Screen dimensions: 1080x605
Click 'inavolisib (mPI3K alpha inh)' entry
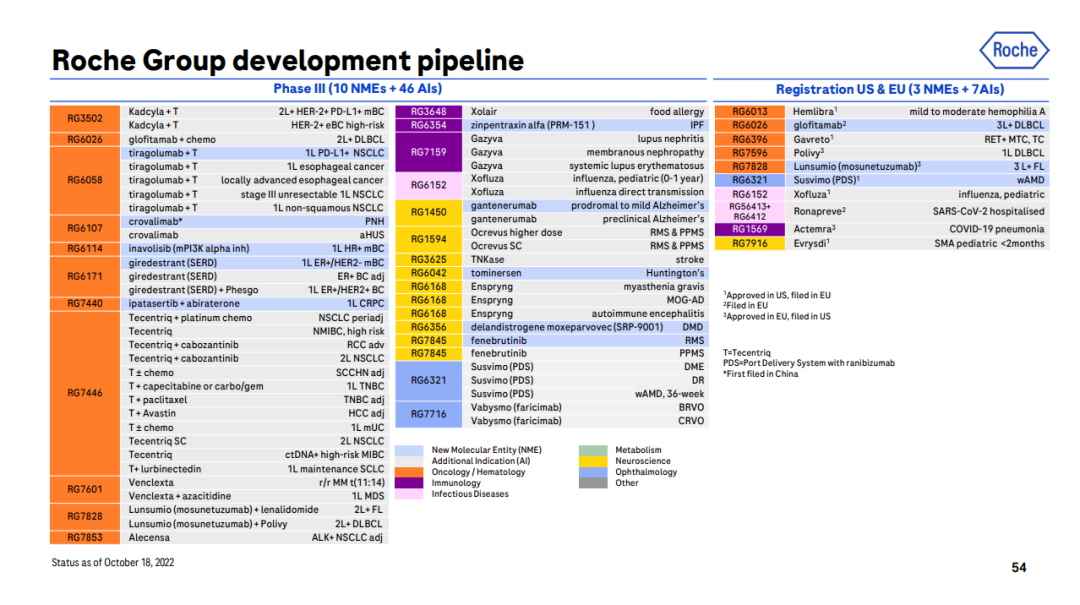[189, 249]
